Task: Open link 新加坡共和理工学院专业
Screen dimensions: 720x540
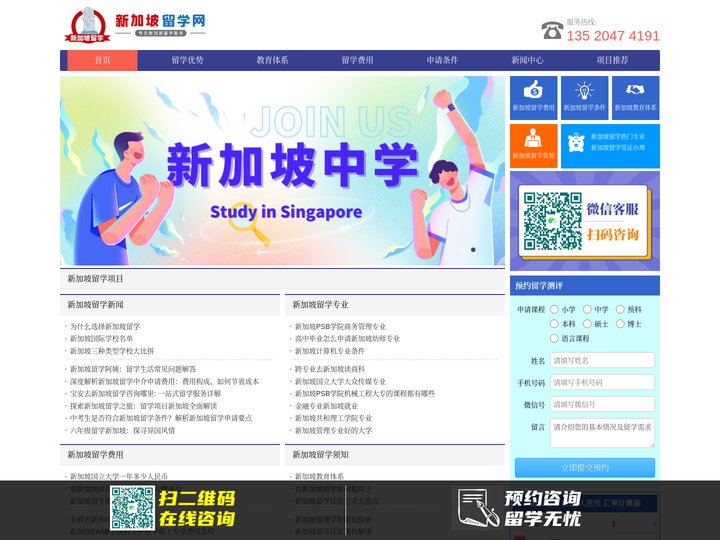Action: pyautogui.click(x=333, y=418)
